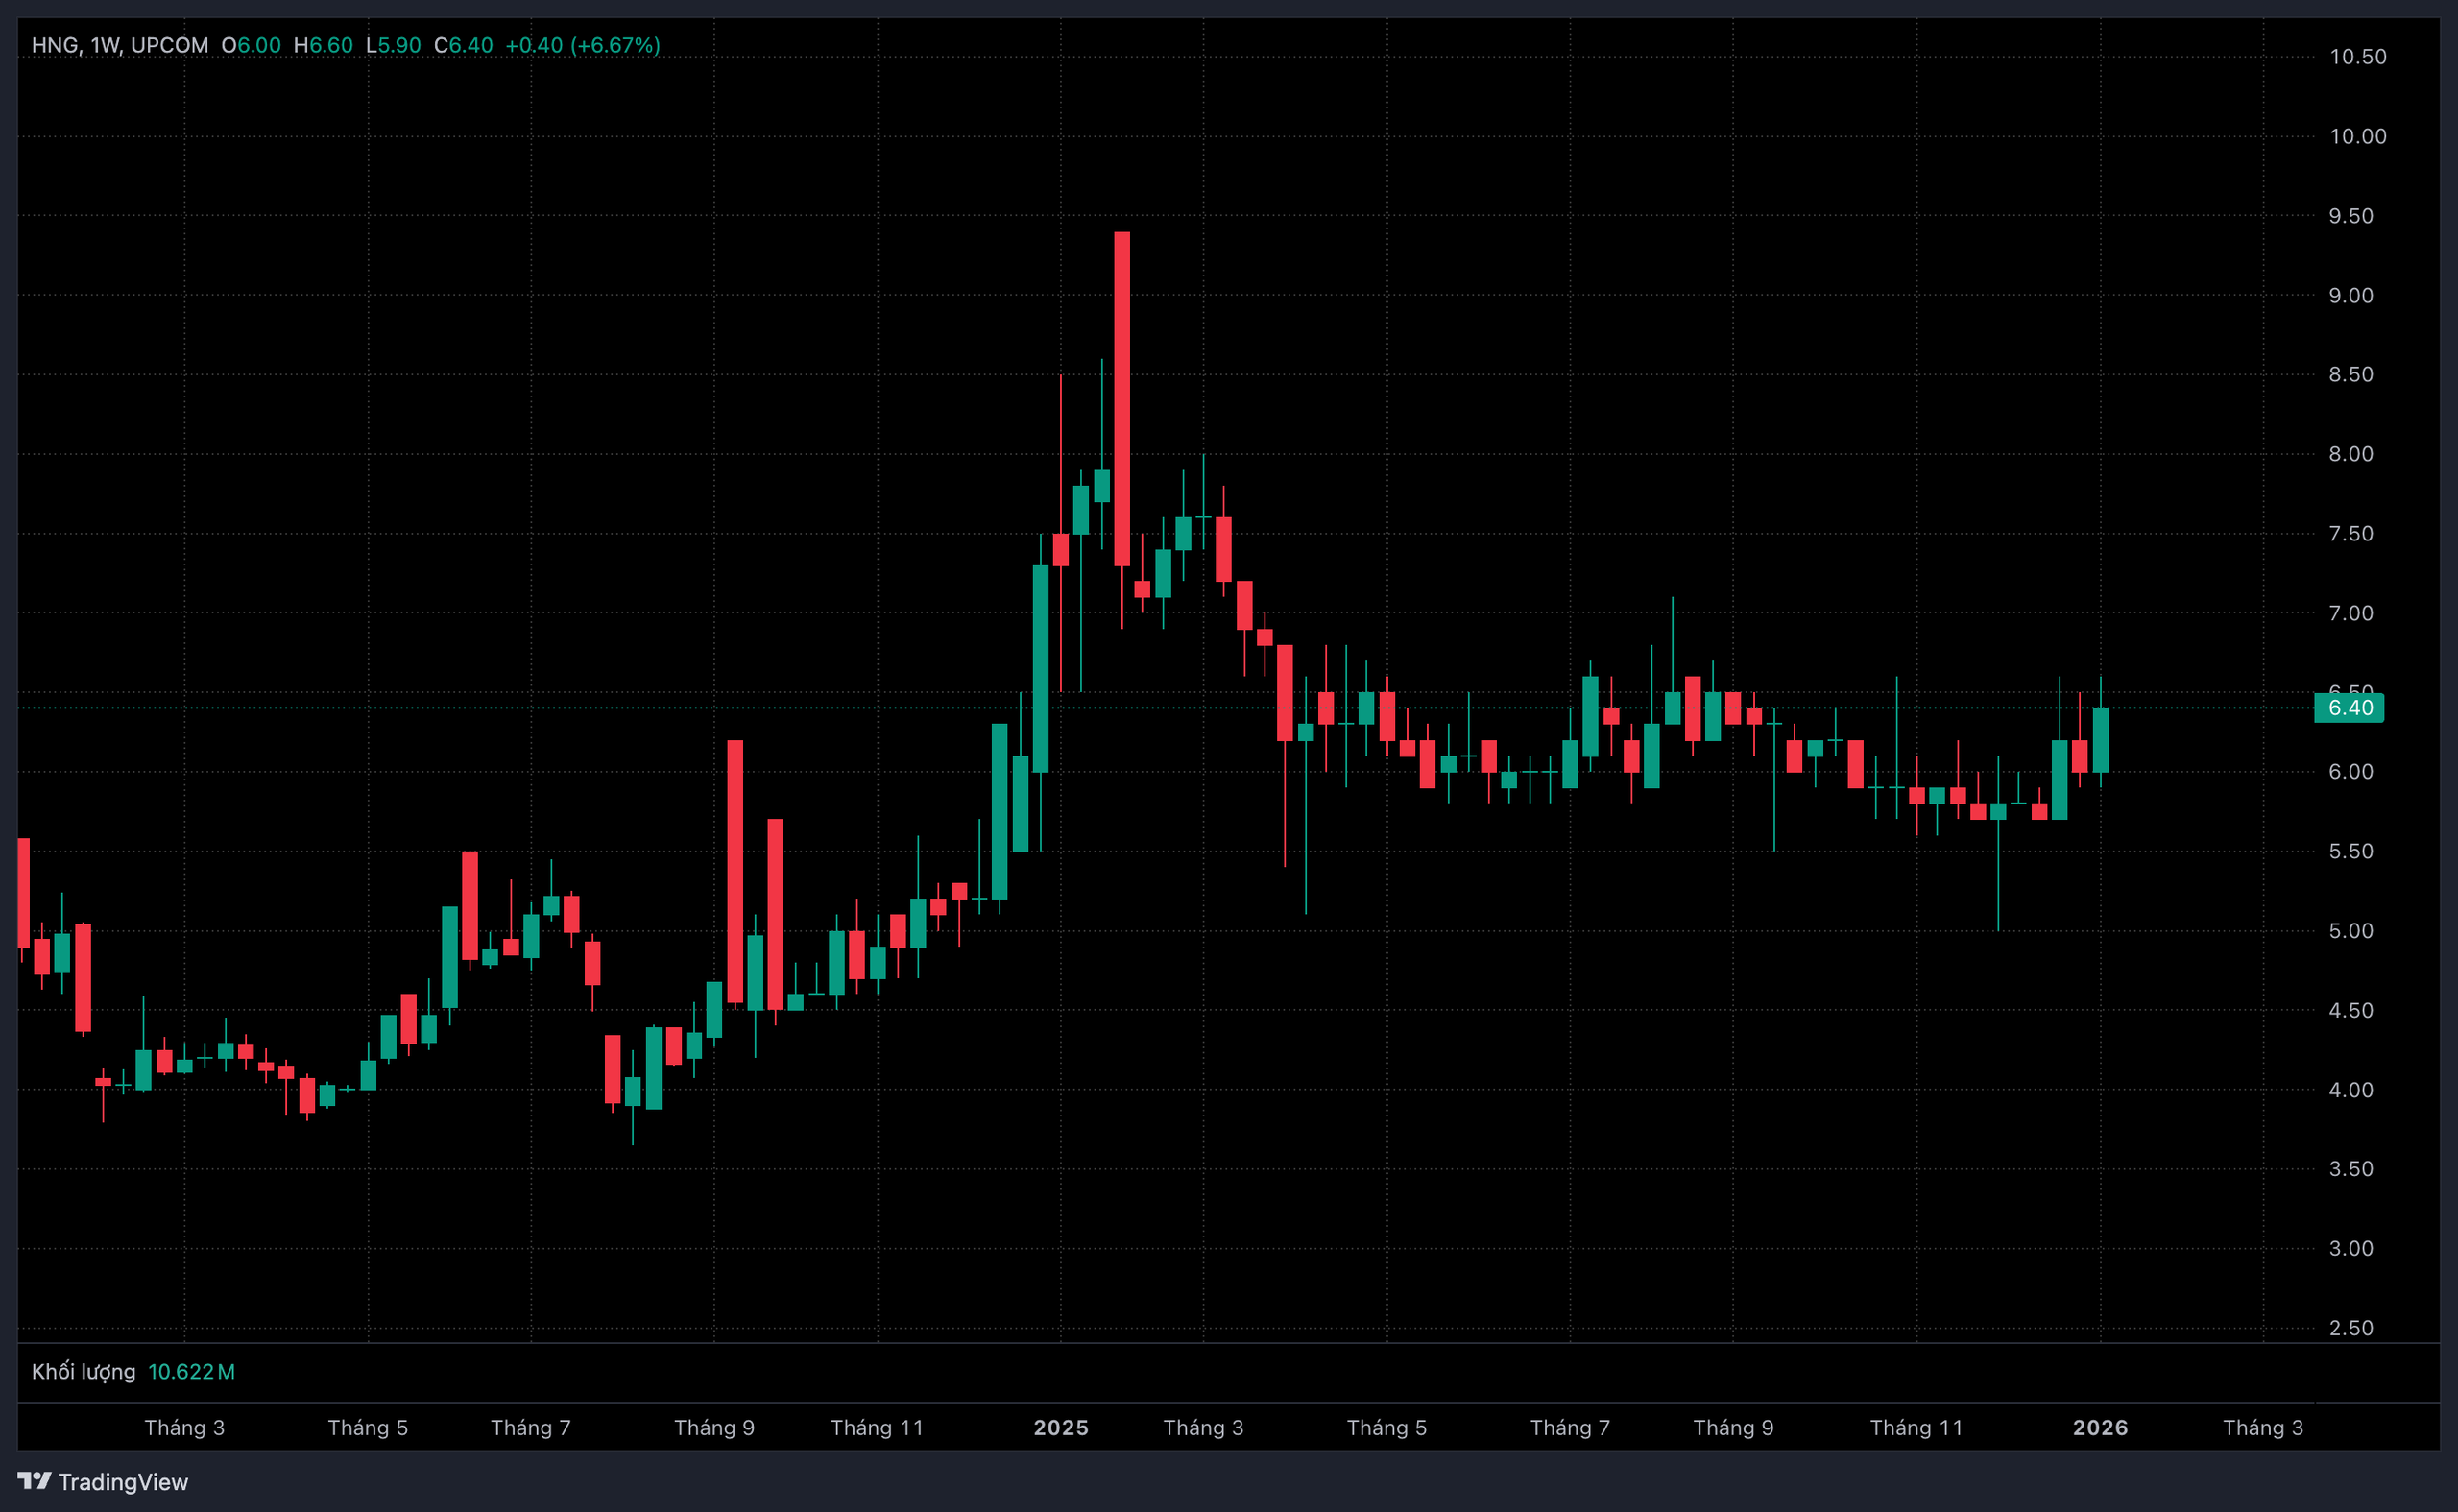
Task: Click the 2.50 price scale label
Action: 2350,1328
